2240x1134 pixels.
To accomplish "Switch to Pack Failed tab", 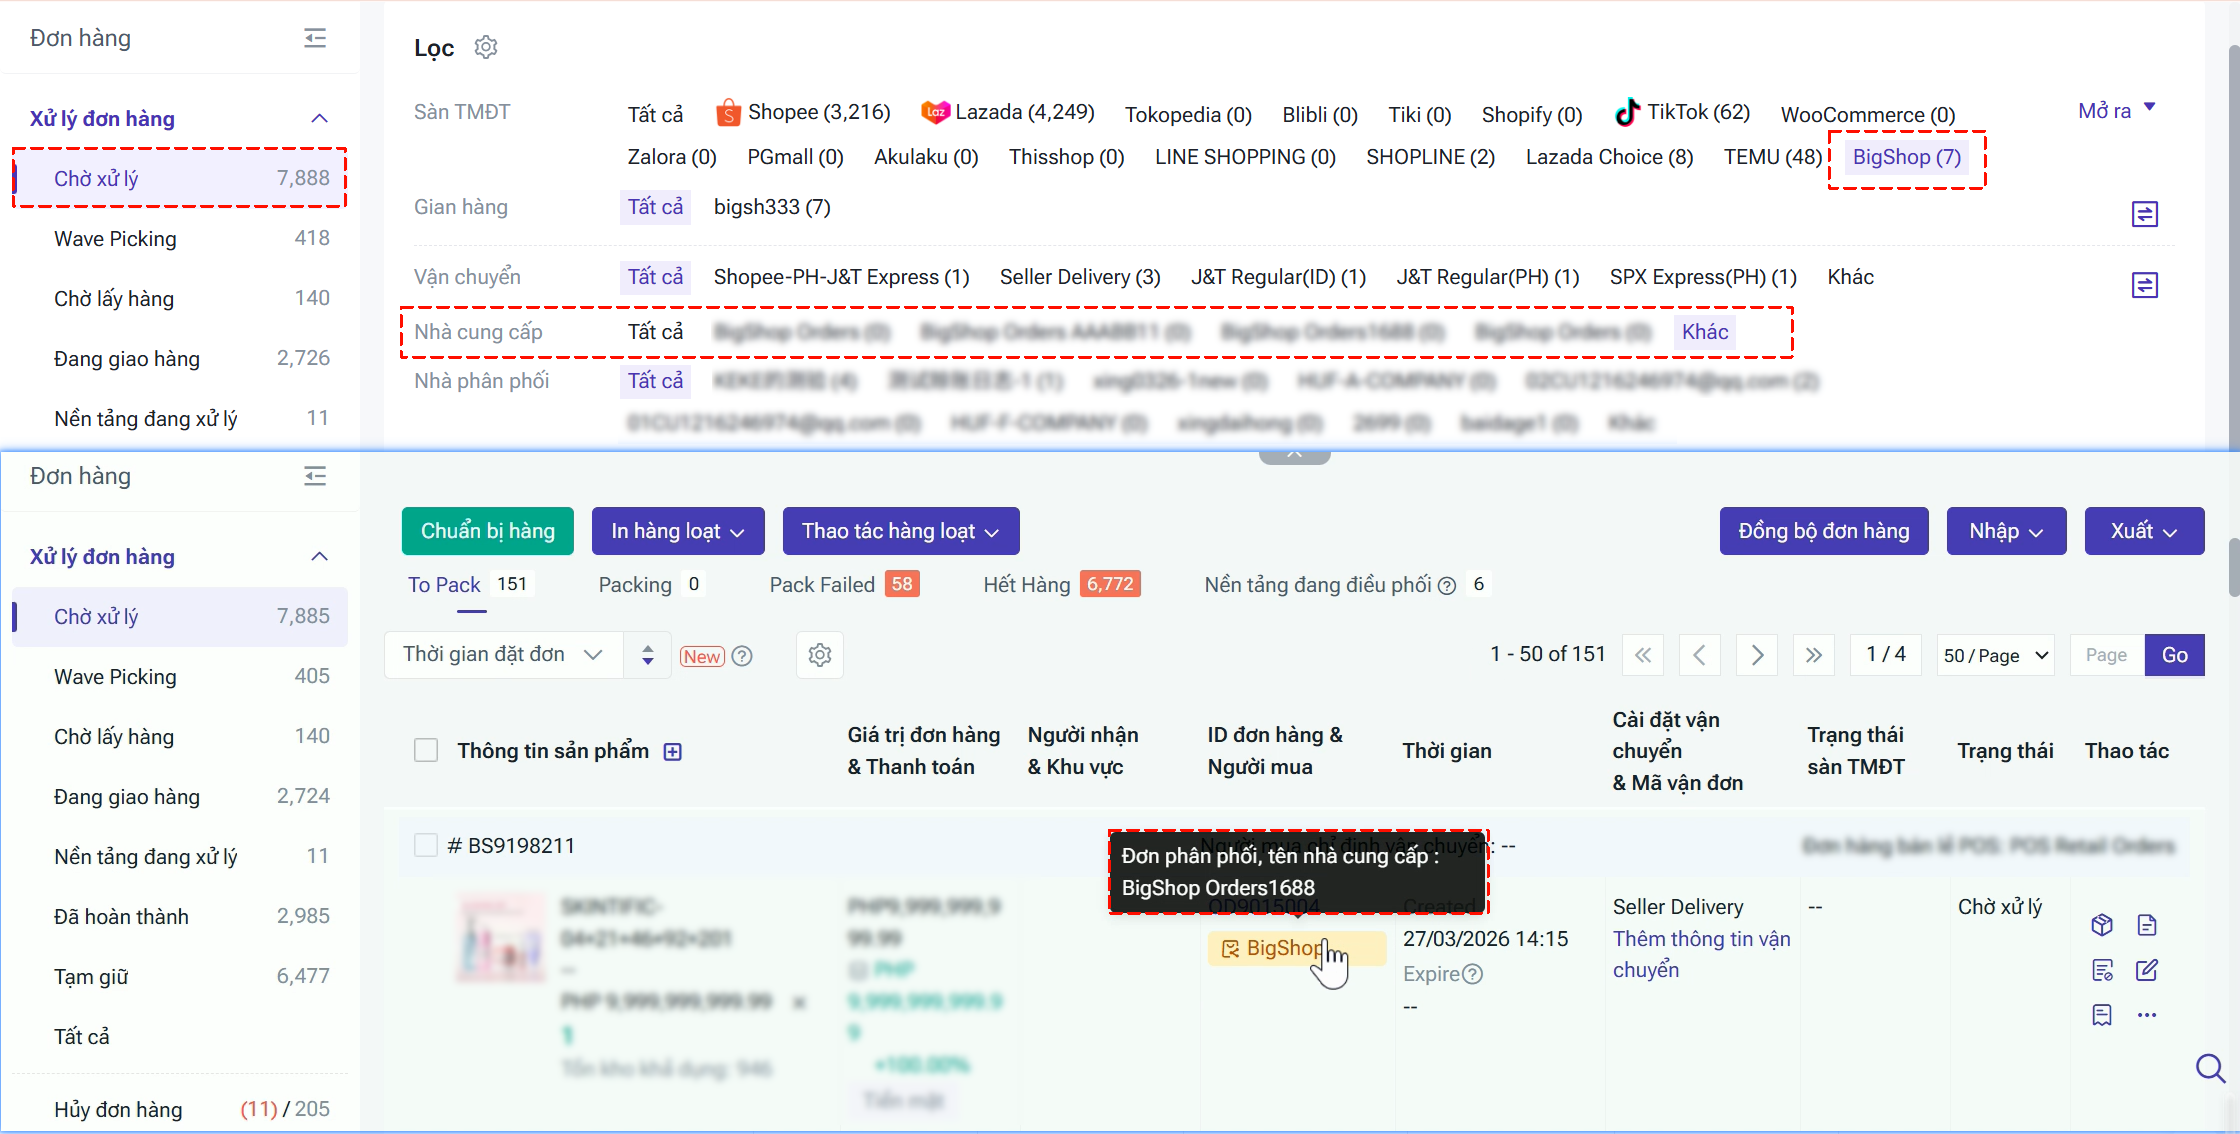I will 822,585.
